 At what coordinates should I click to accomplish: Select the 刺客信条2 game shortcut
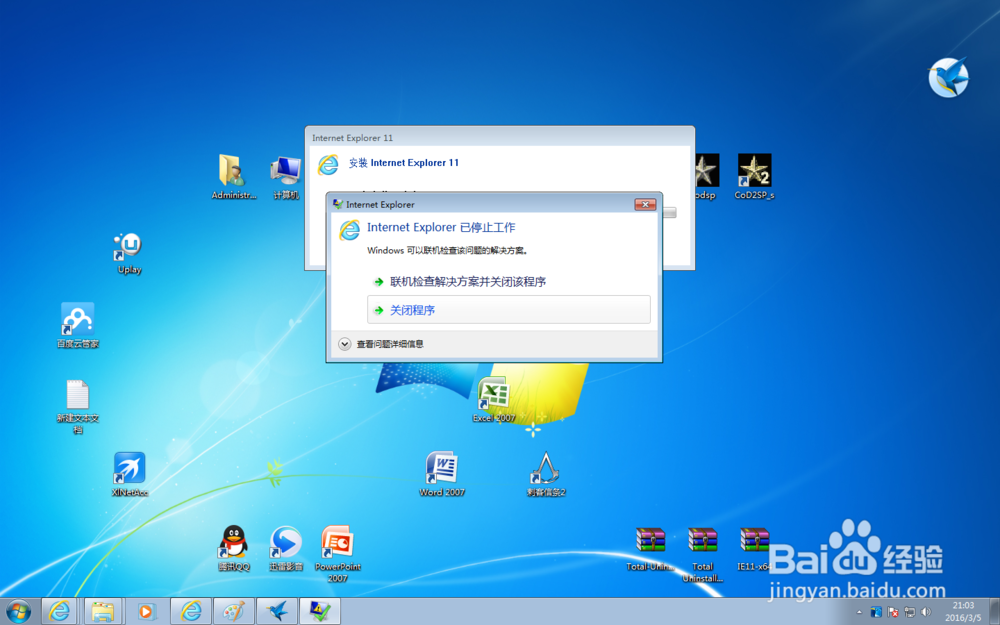point(546,474)
